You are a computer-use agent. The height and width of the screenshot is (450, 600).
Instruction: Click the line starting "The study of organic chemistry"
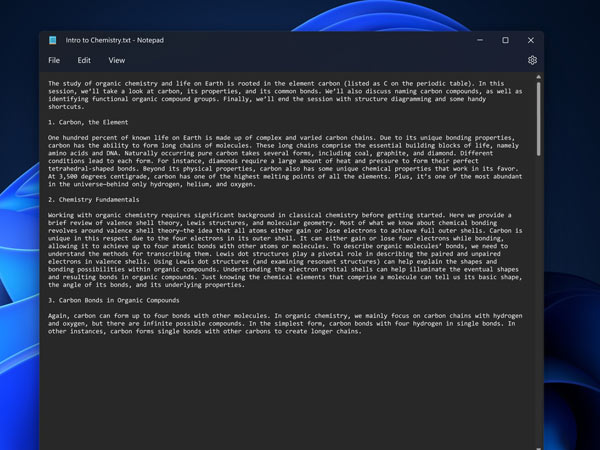coord(276,83)
